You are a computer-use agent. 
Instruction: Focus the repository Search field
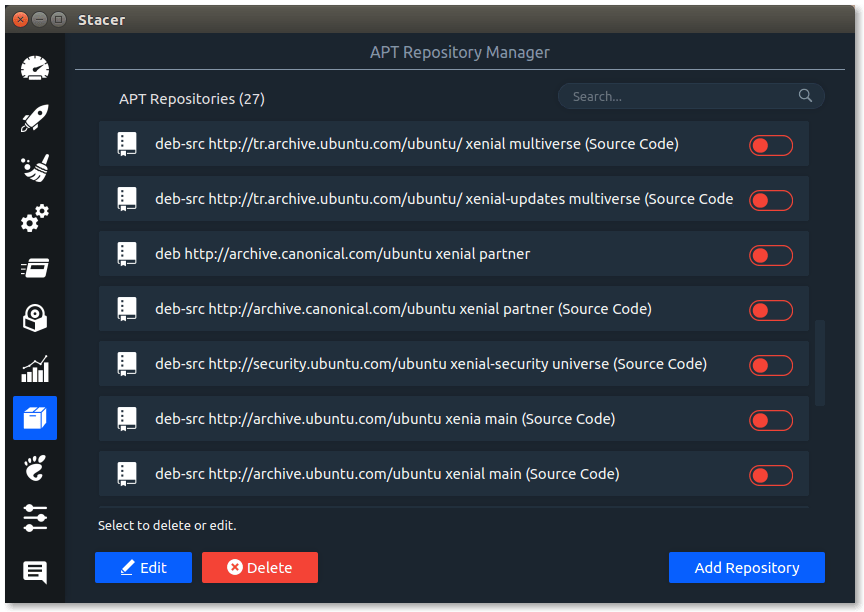(x=691, y=96)
